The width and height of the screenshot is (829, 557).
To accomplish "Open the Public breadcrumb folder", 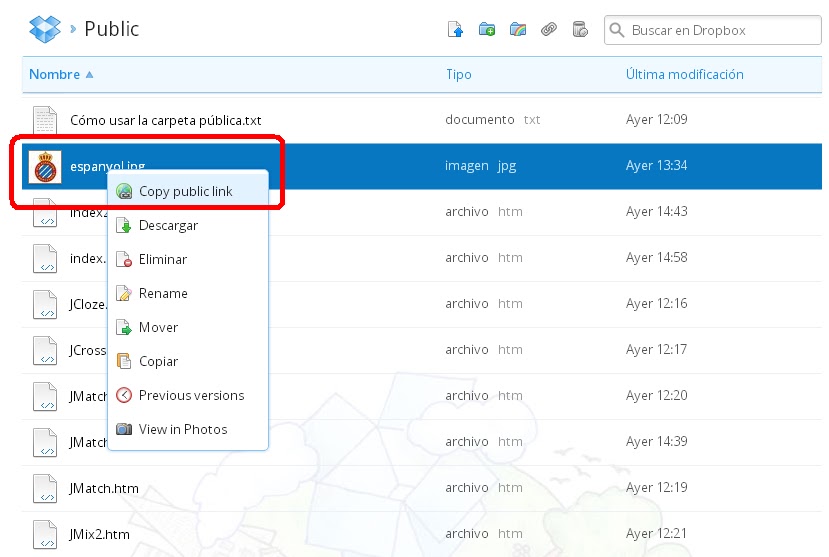I will [112, 29].
